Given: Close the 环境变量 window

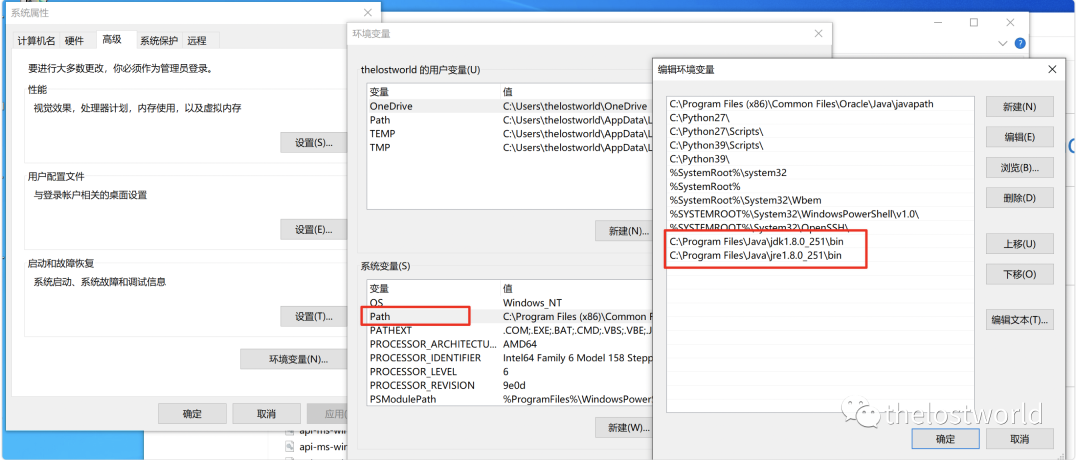Looking at the screenshot, I should point(818,33).
